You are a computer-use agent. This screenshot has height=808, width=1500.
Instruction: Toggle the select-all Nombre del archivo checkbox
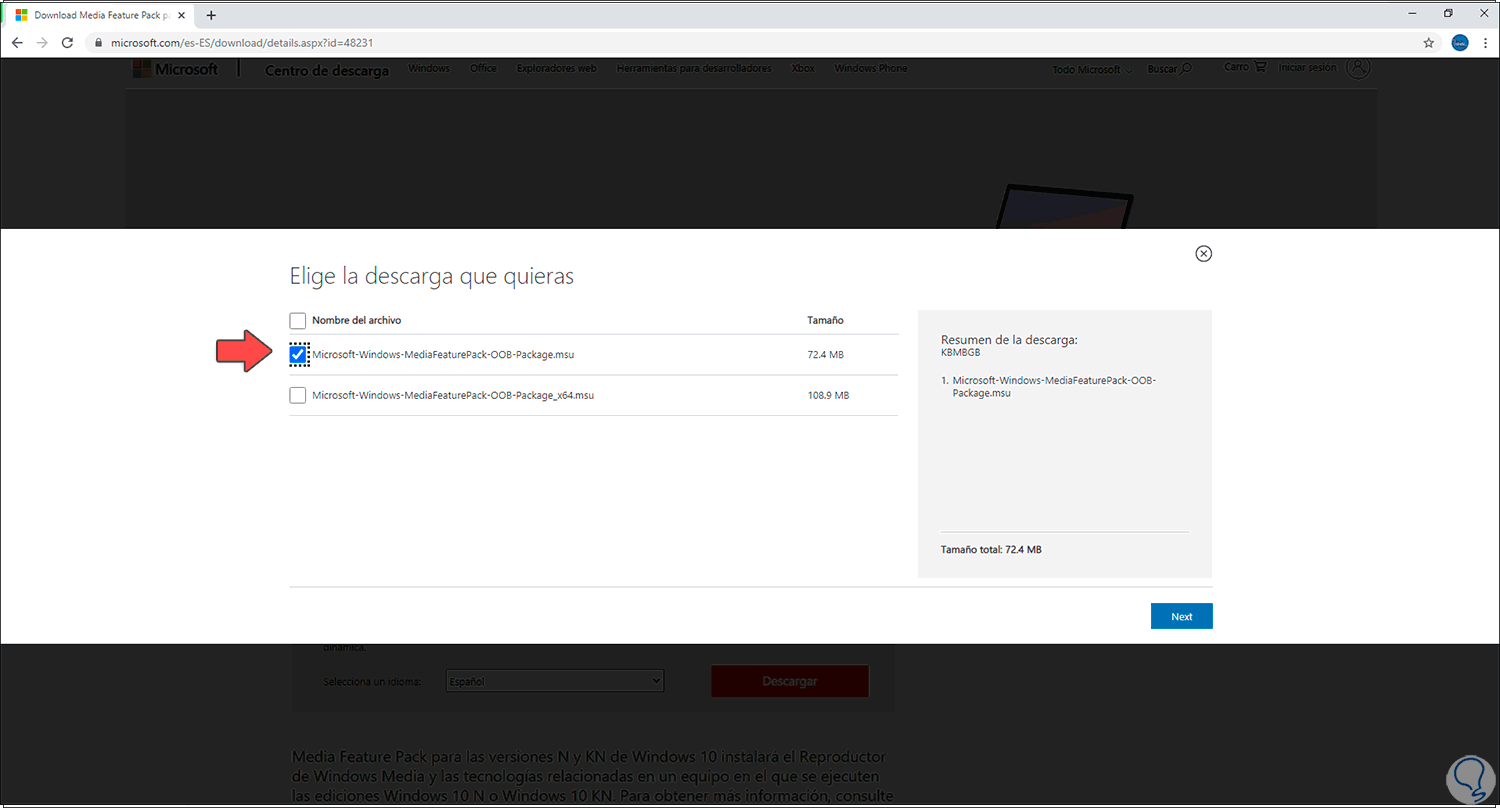(x=298, y=321)
